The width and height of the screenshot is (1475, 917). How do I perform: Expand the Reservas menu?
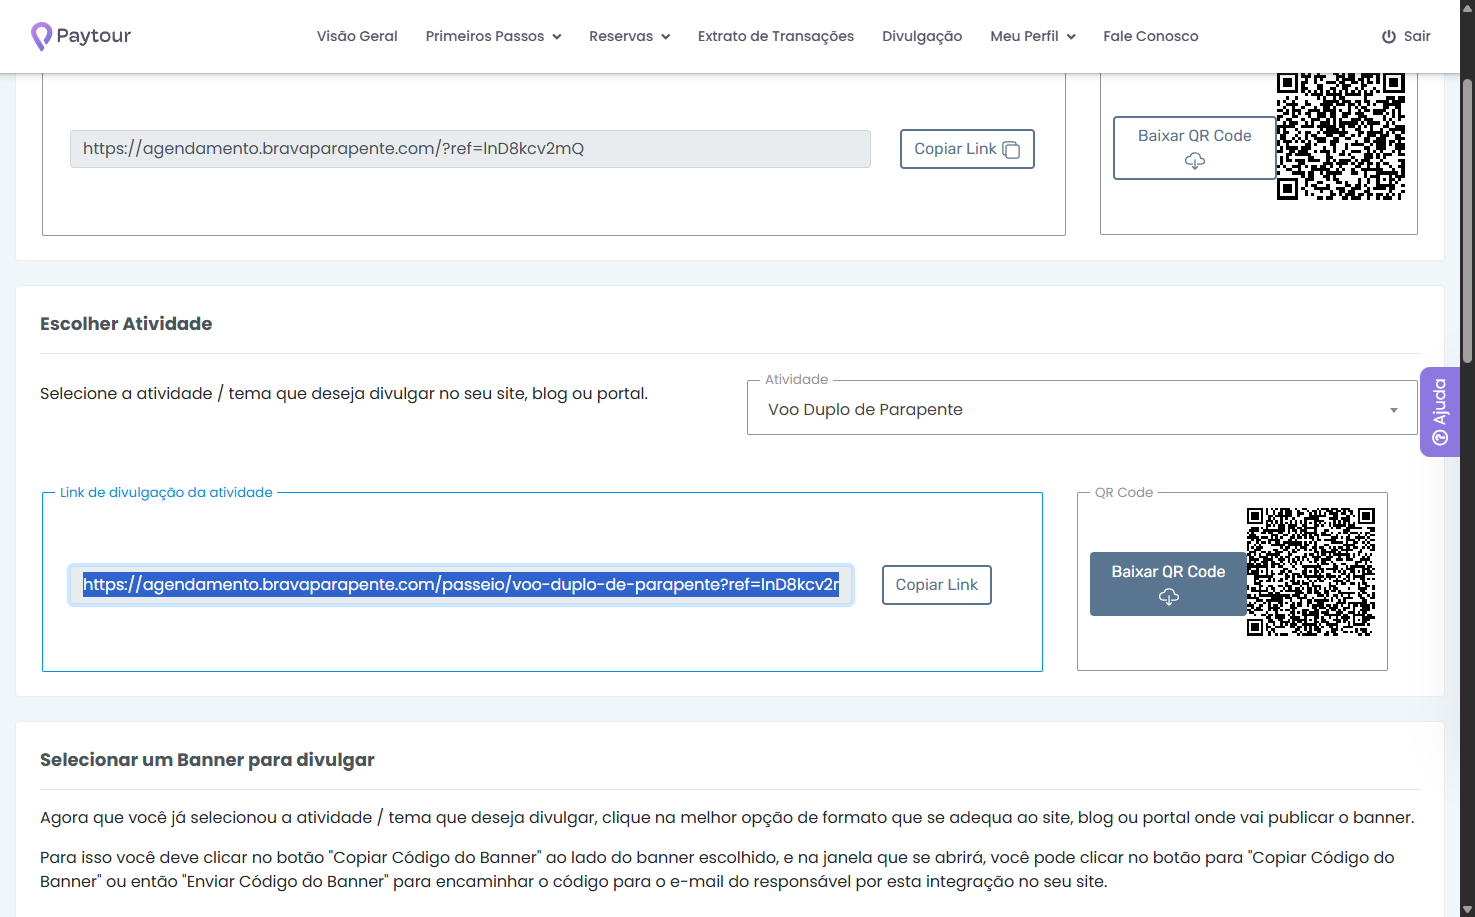click(629, 36)
